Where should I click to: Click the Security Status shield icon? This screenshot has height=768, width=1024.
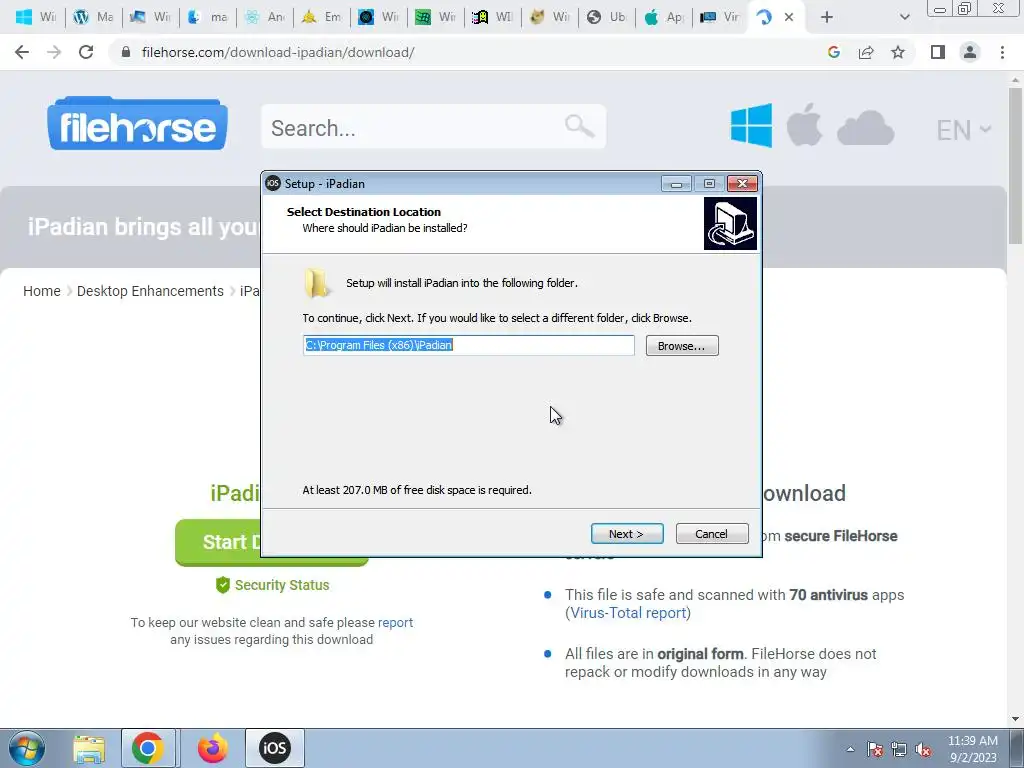(223, 584)
